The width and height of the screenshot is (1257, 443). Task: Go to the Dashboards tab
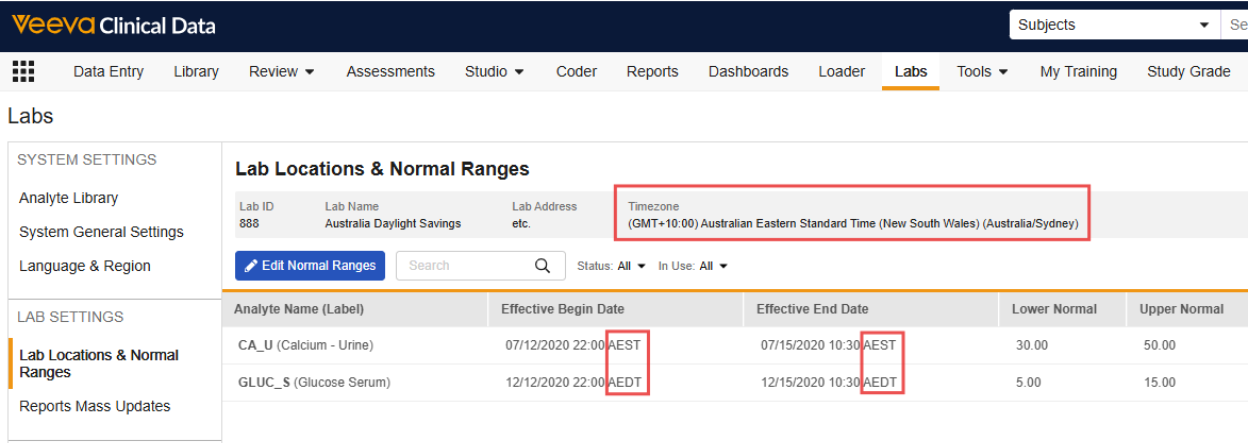coord(748,71)
